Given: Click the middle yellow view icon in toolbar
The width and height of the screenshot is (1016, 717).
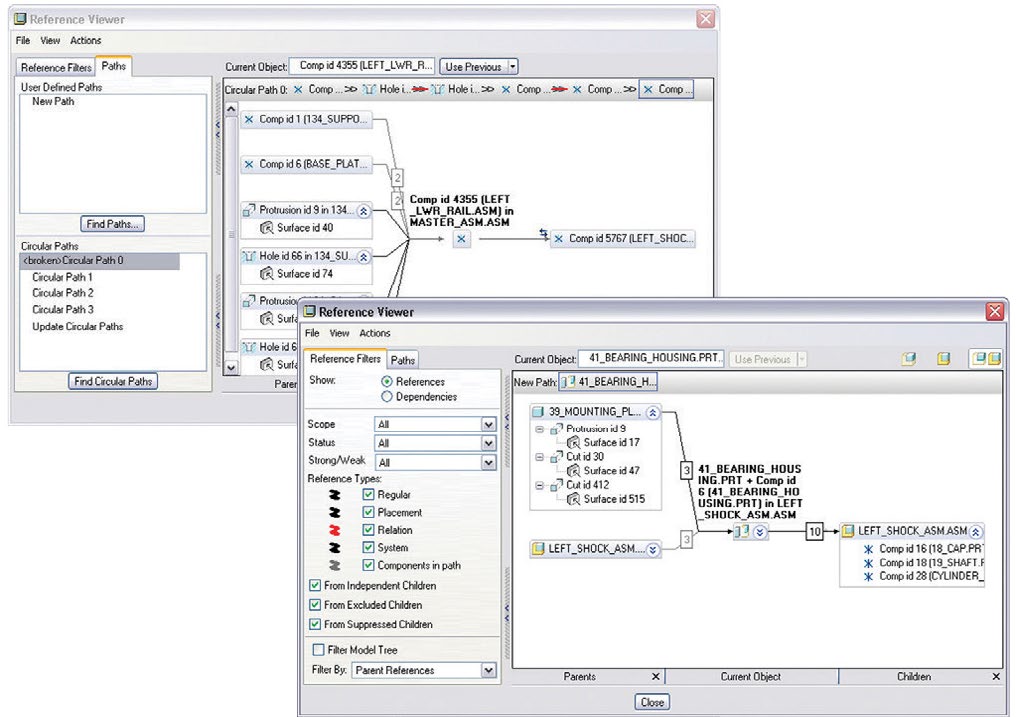Looking at the screenshot, I should tap(943, 359).
